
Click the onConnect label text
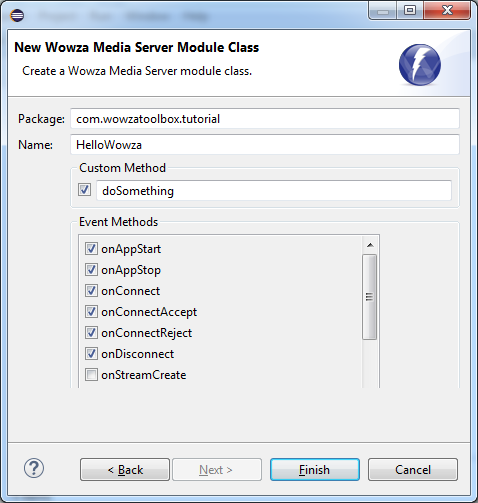tap(131, 291)
